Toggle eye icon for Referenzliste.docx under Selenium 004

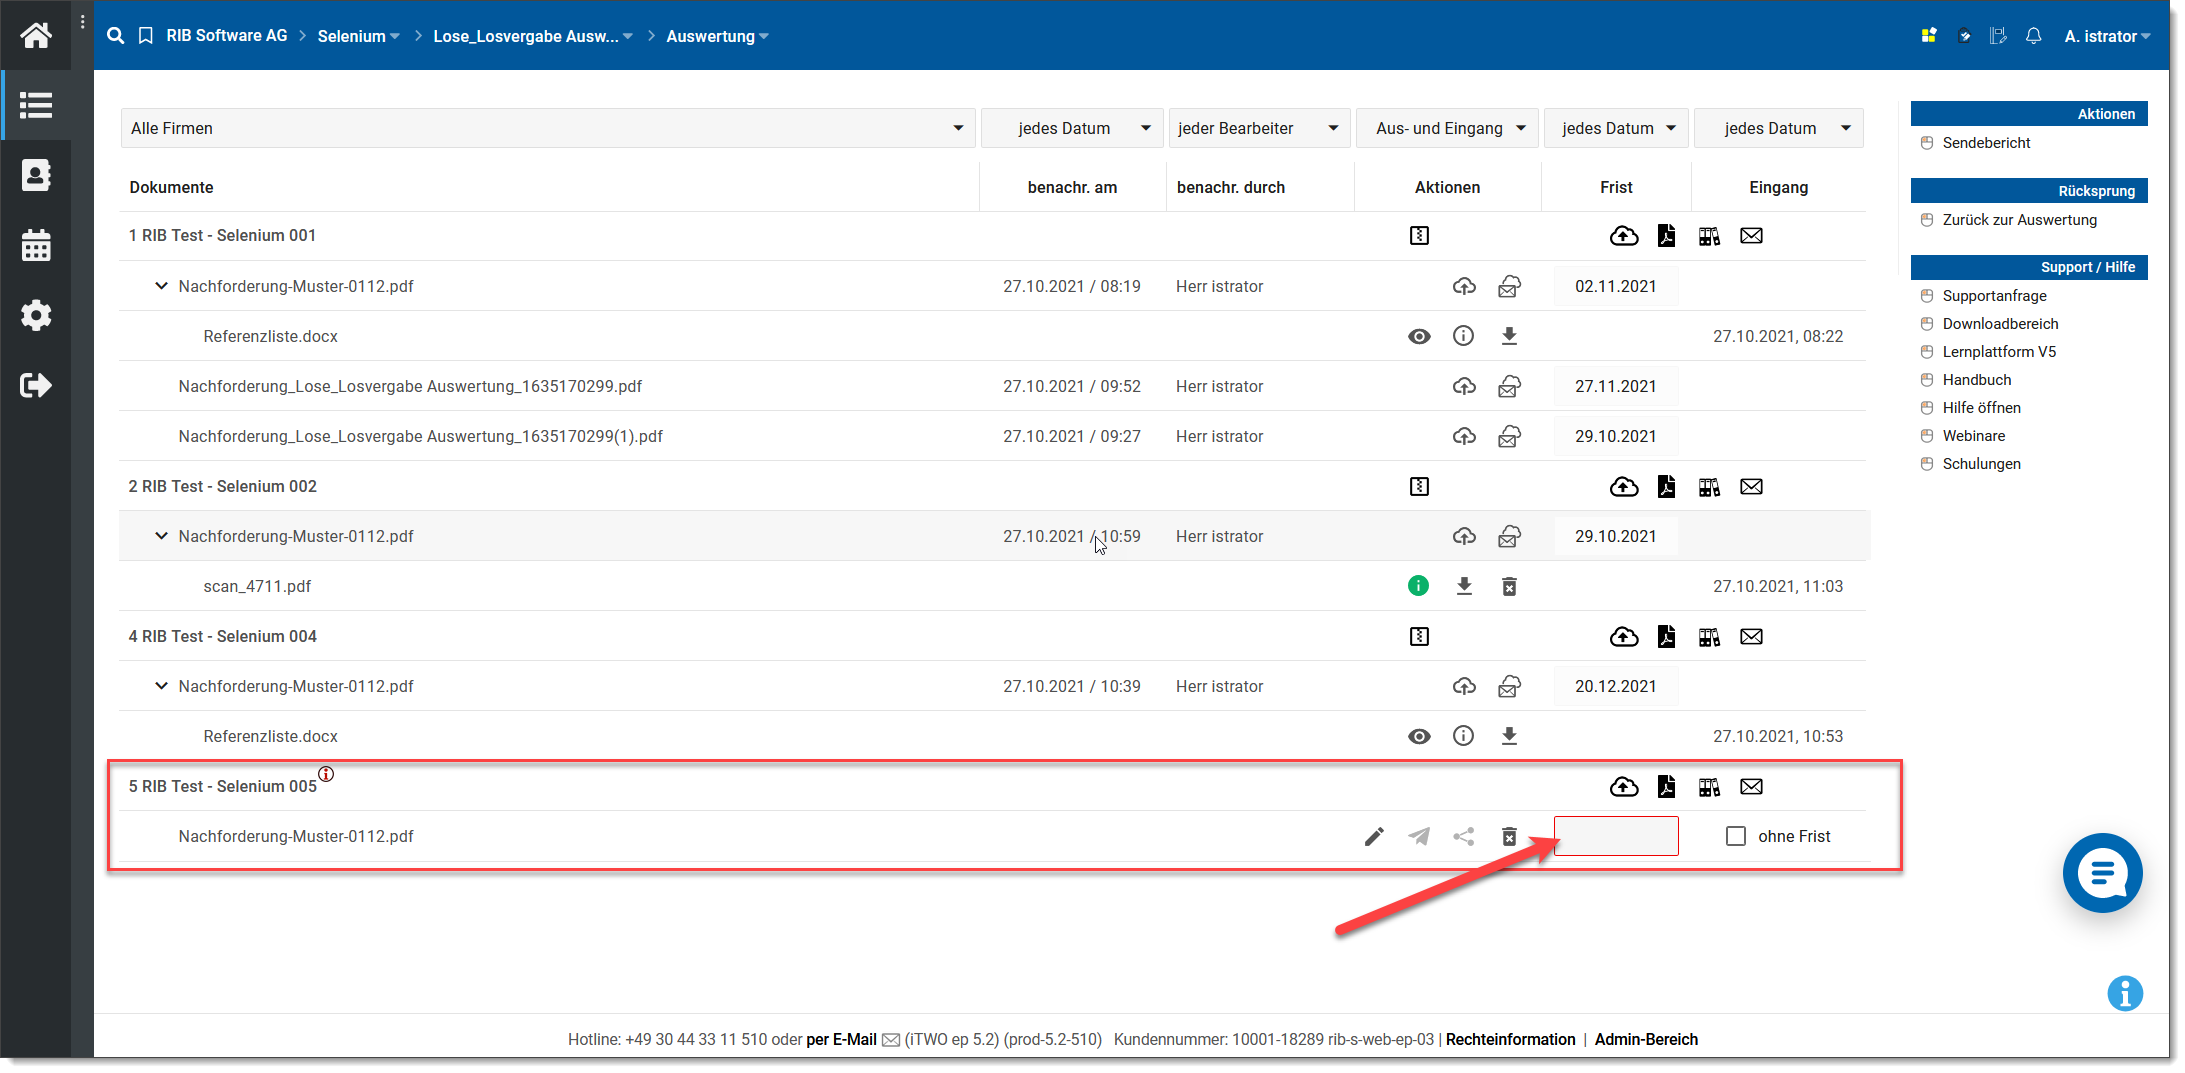[x=1419, y=736]
